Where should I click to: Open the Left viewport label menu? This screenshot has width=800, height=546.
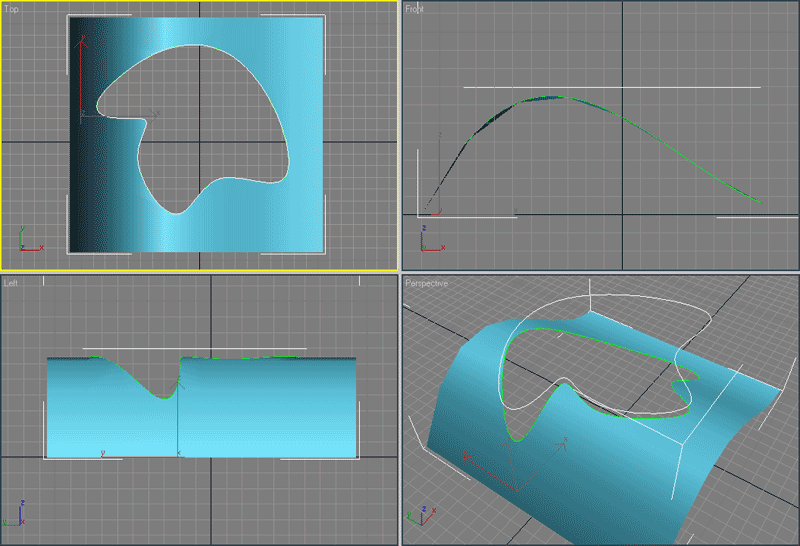click(11, 283)
